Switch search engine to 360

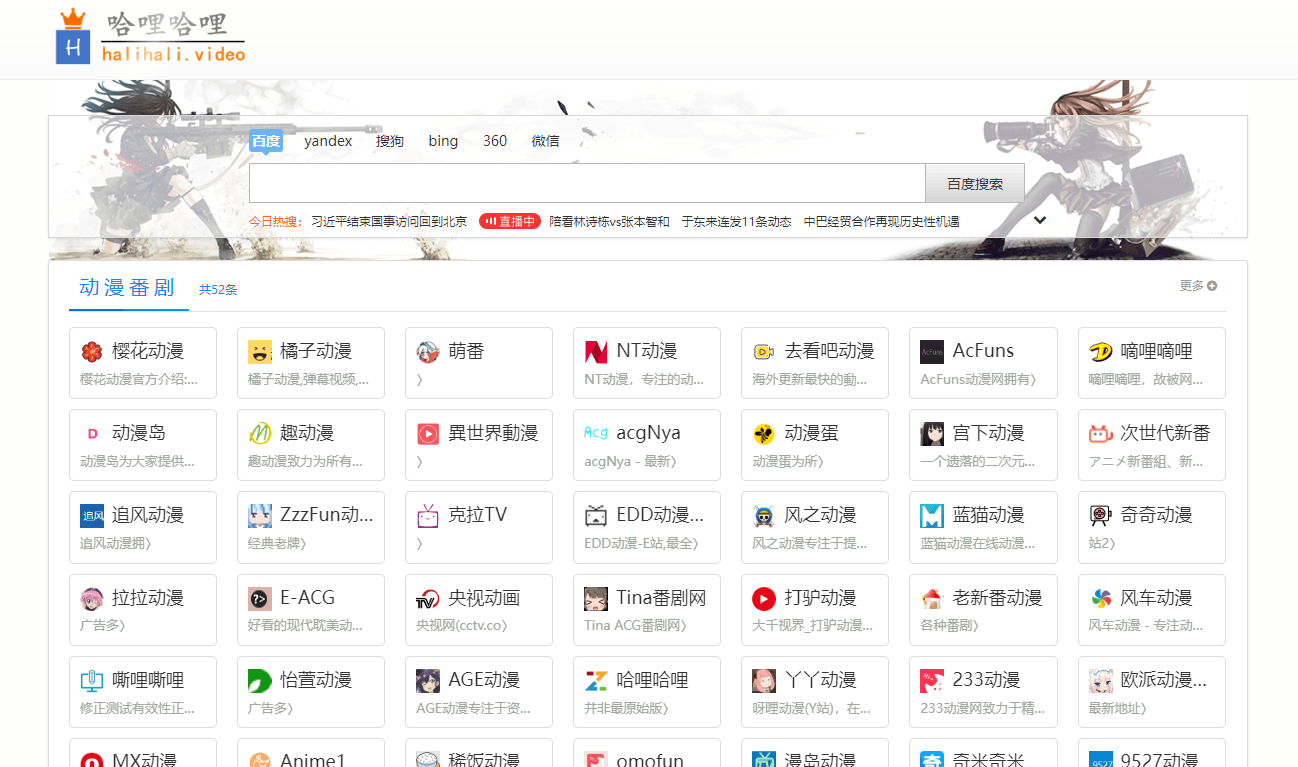coord(495,141)
